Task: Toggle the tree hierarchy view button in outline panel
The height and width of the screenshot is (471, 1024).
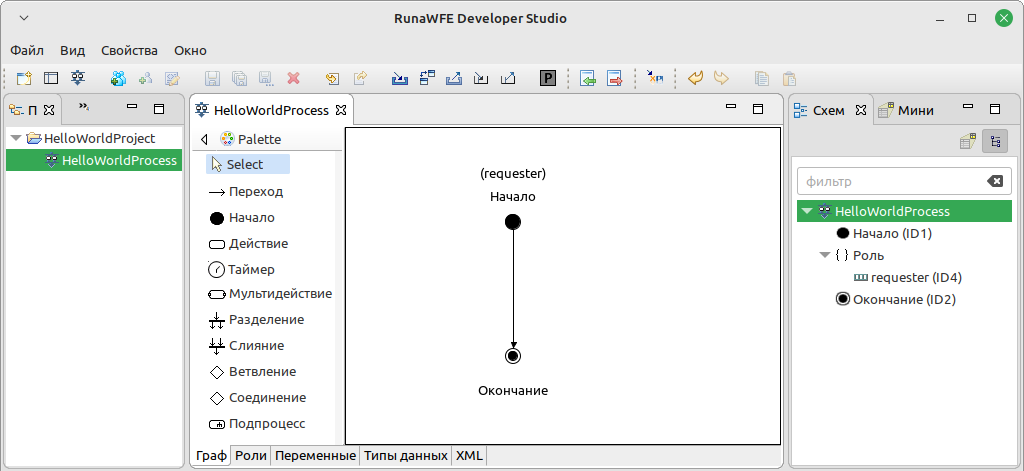Action: [x=995, y=141]
